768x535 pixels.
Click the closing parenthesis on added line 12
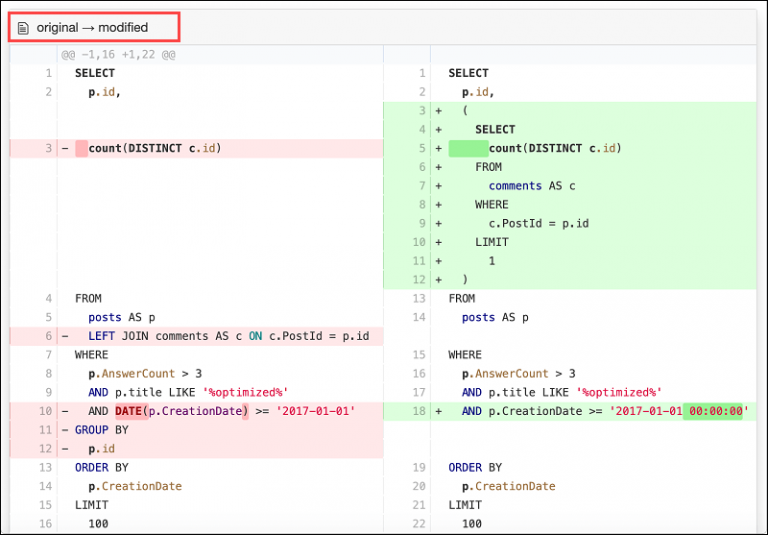pos(465,279)
